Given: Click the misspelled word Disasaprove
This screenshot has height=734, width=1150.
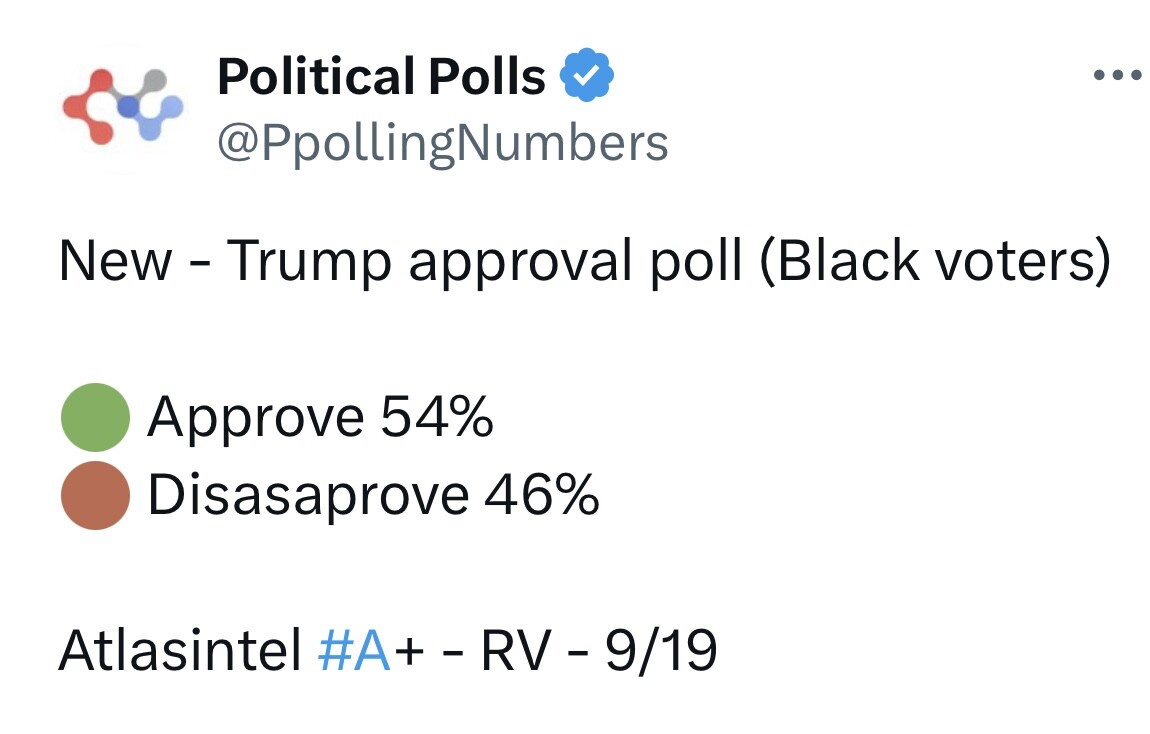Looking at the screenshot, I should pos(307,494).
